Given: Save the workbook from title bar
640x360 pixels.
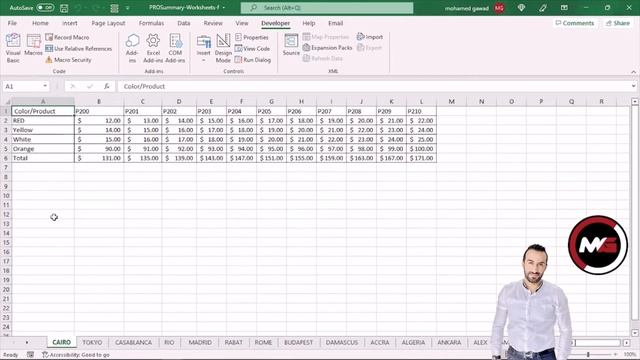Looking at the screenshot, I should tap(64, 8).
